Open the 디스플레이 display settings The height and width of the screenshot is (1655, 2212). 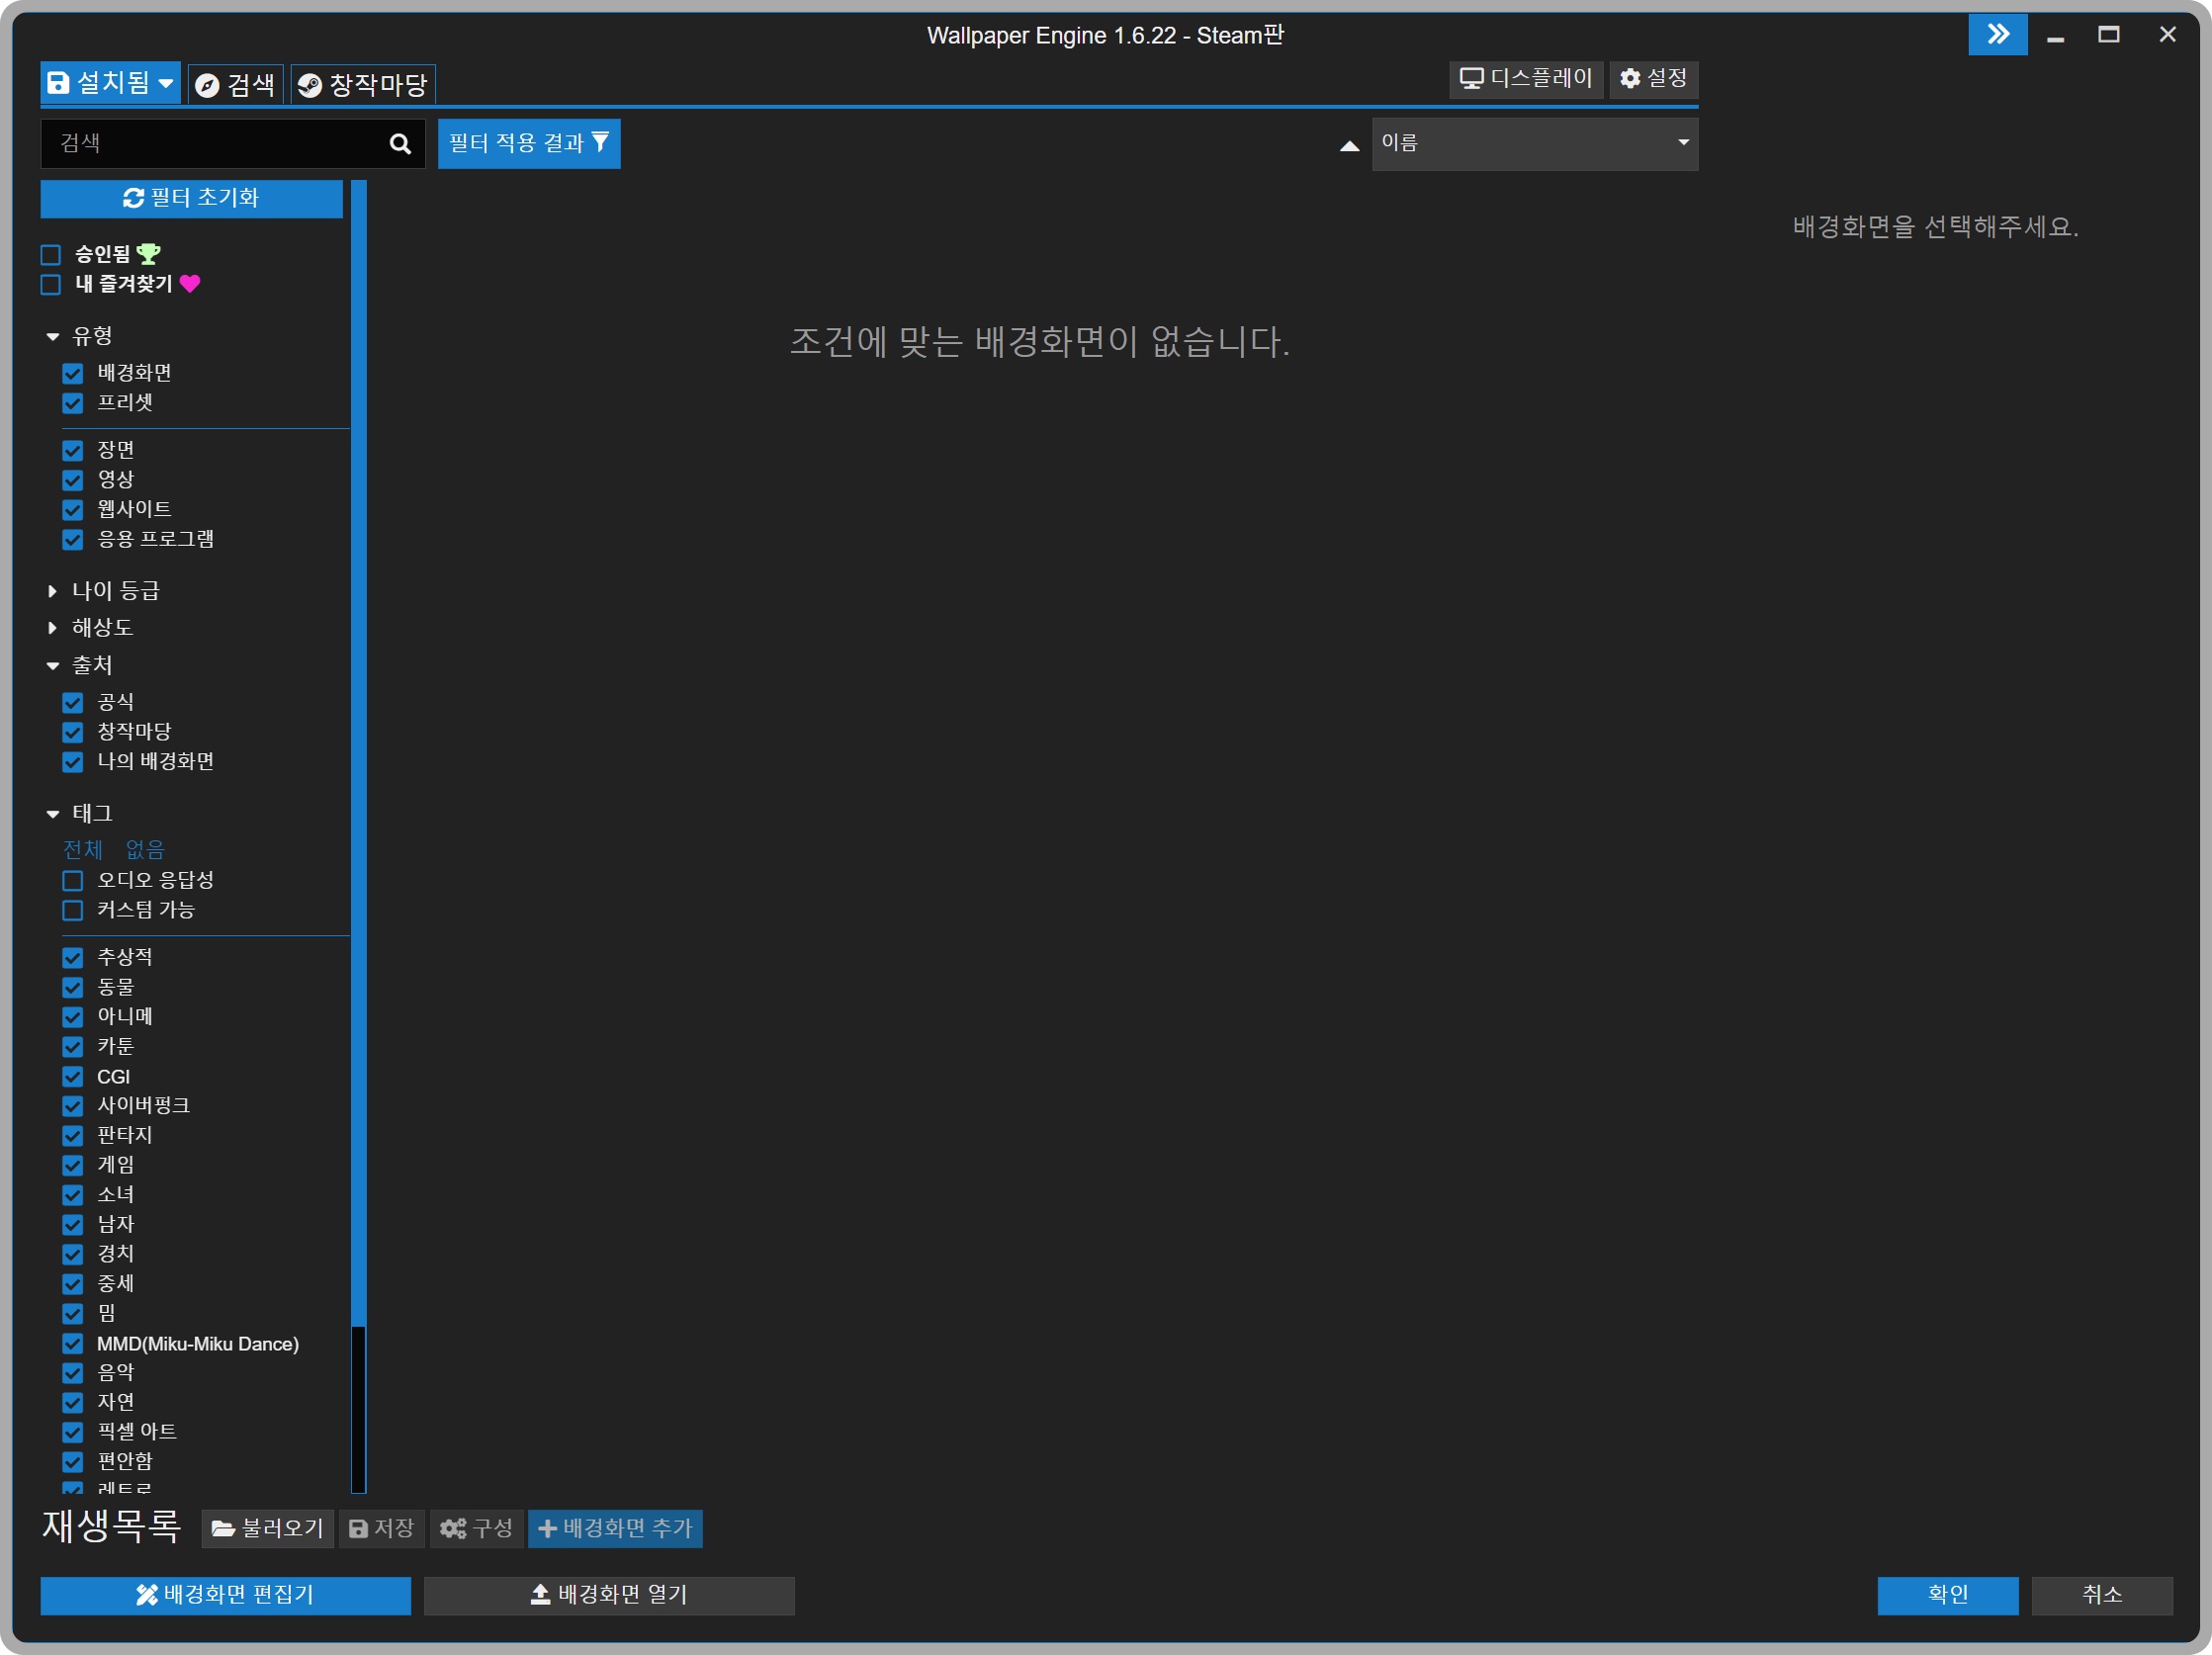coord(1524,79)
